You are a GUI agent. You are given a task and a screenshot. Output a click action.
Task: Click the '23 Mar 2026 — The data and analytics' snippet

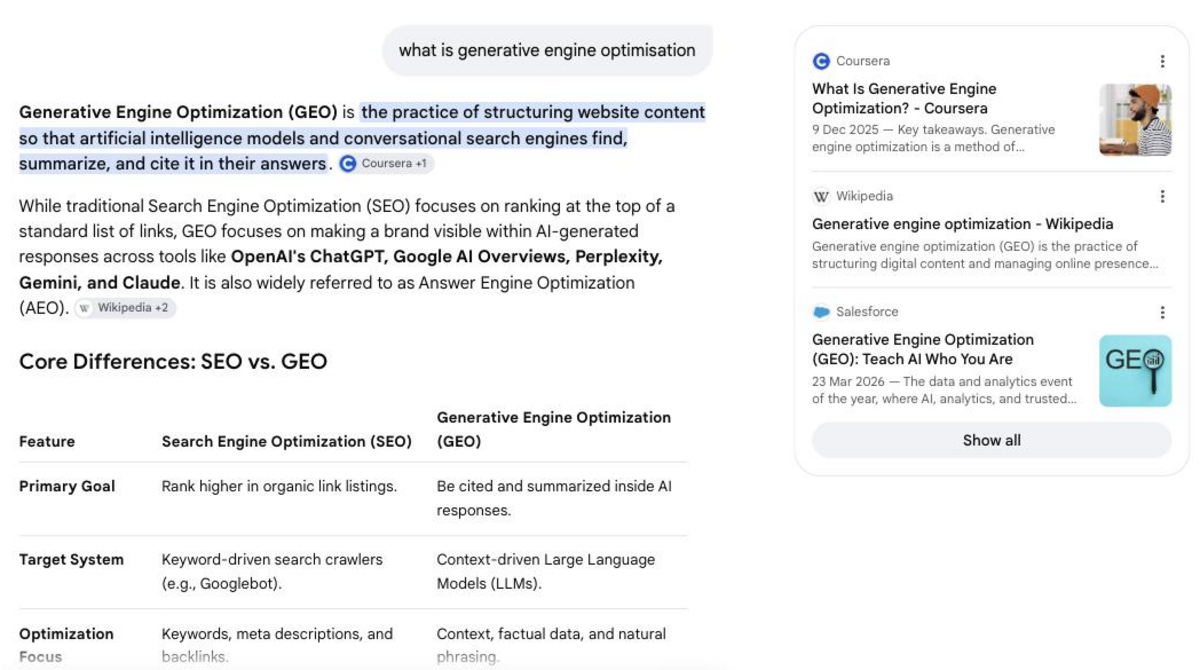pos(944,390)
